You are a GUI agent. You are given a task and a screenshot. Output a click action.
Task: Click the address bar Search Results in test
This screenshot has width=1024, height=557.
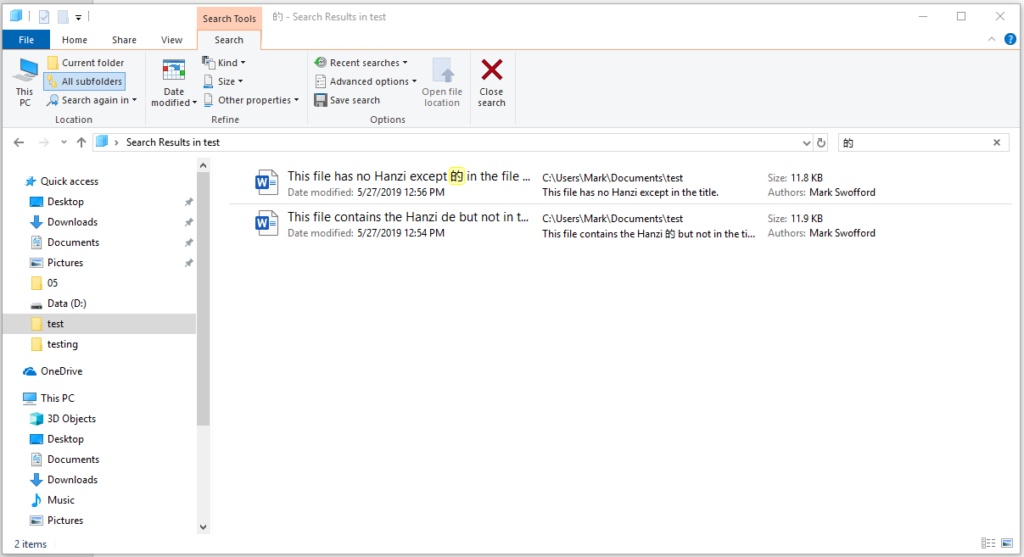[x=172, y=142]
